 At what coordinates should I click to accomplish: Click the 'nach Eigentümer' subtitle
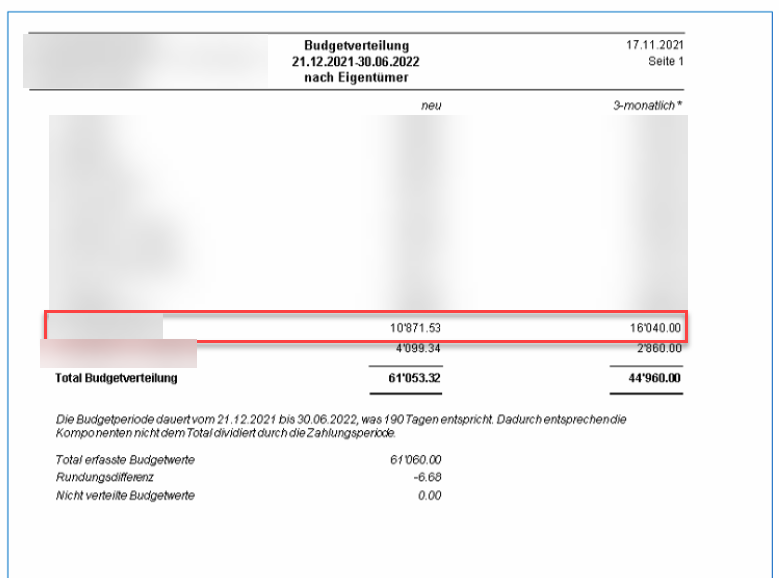tap(356, 78)
